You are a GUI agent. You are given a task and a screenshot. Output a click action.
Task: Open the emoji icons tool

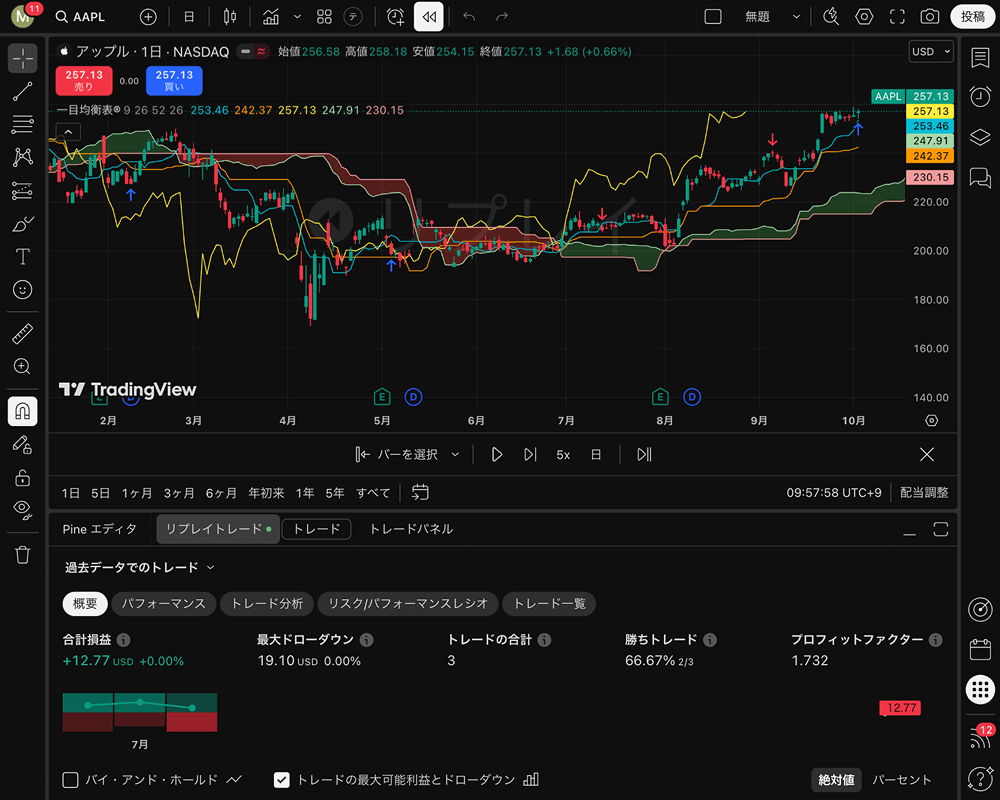[22, 290]
